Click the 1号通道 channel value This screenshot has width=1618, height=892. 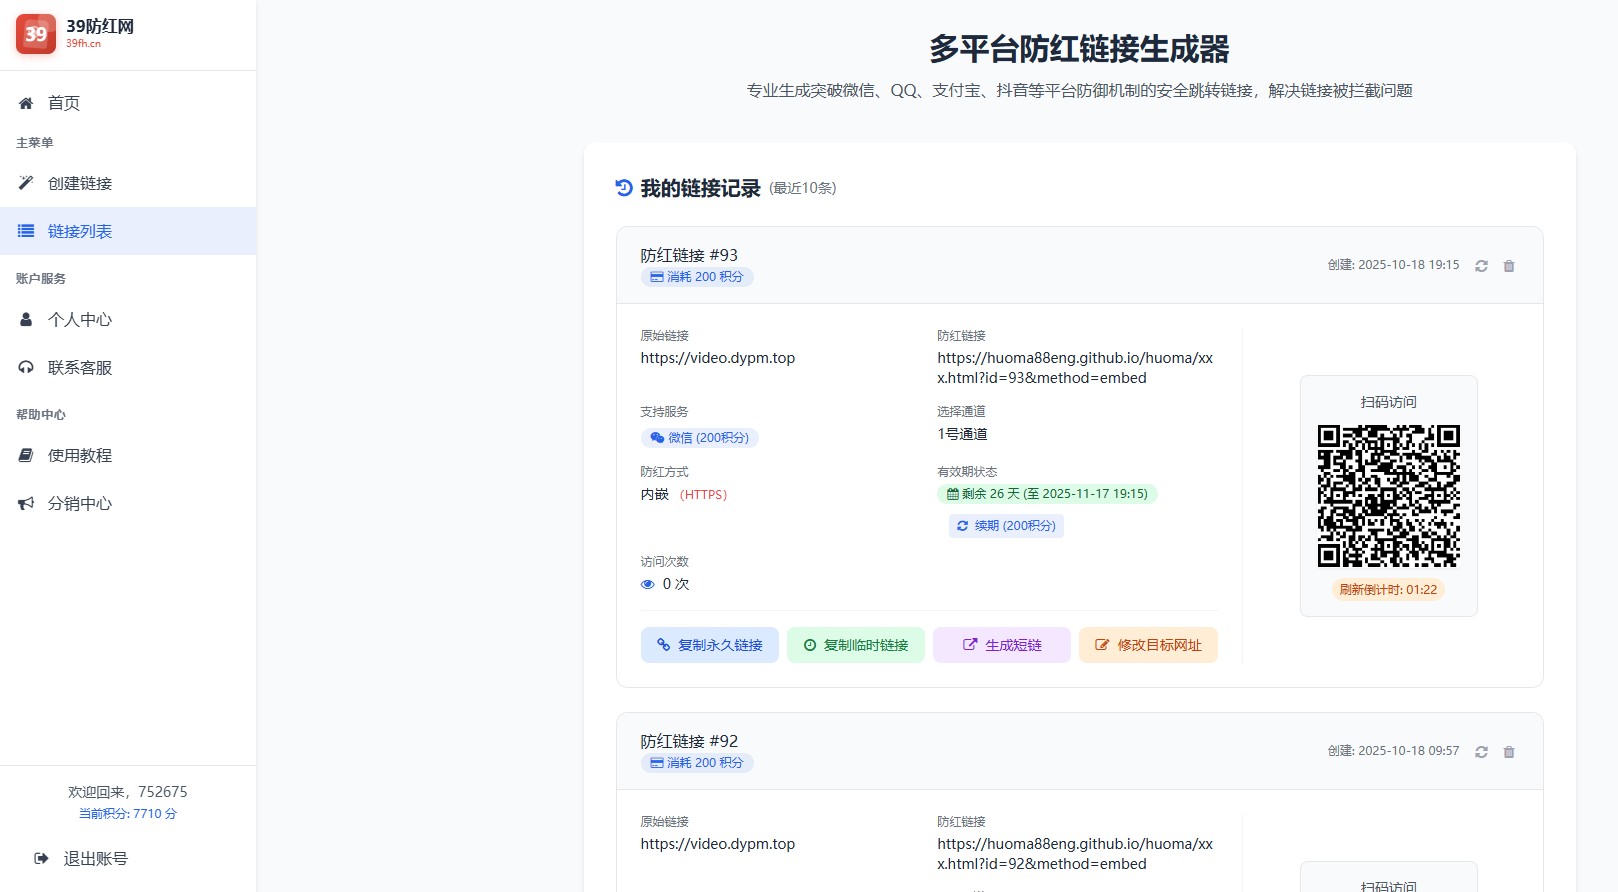962,434
